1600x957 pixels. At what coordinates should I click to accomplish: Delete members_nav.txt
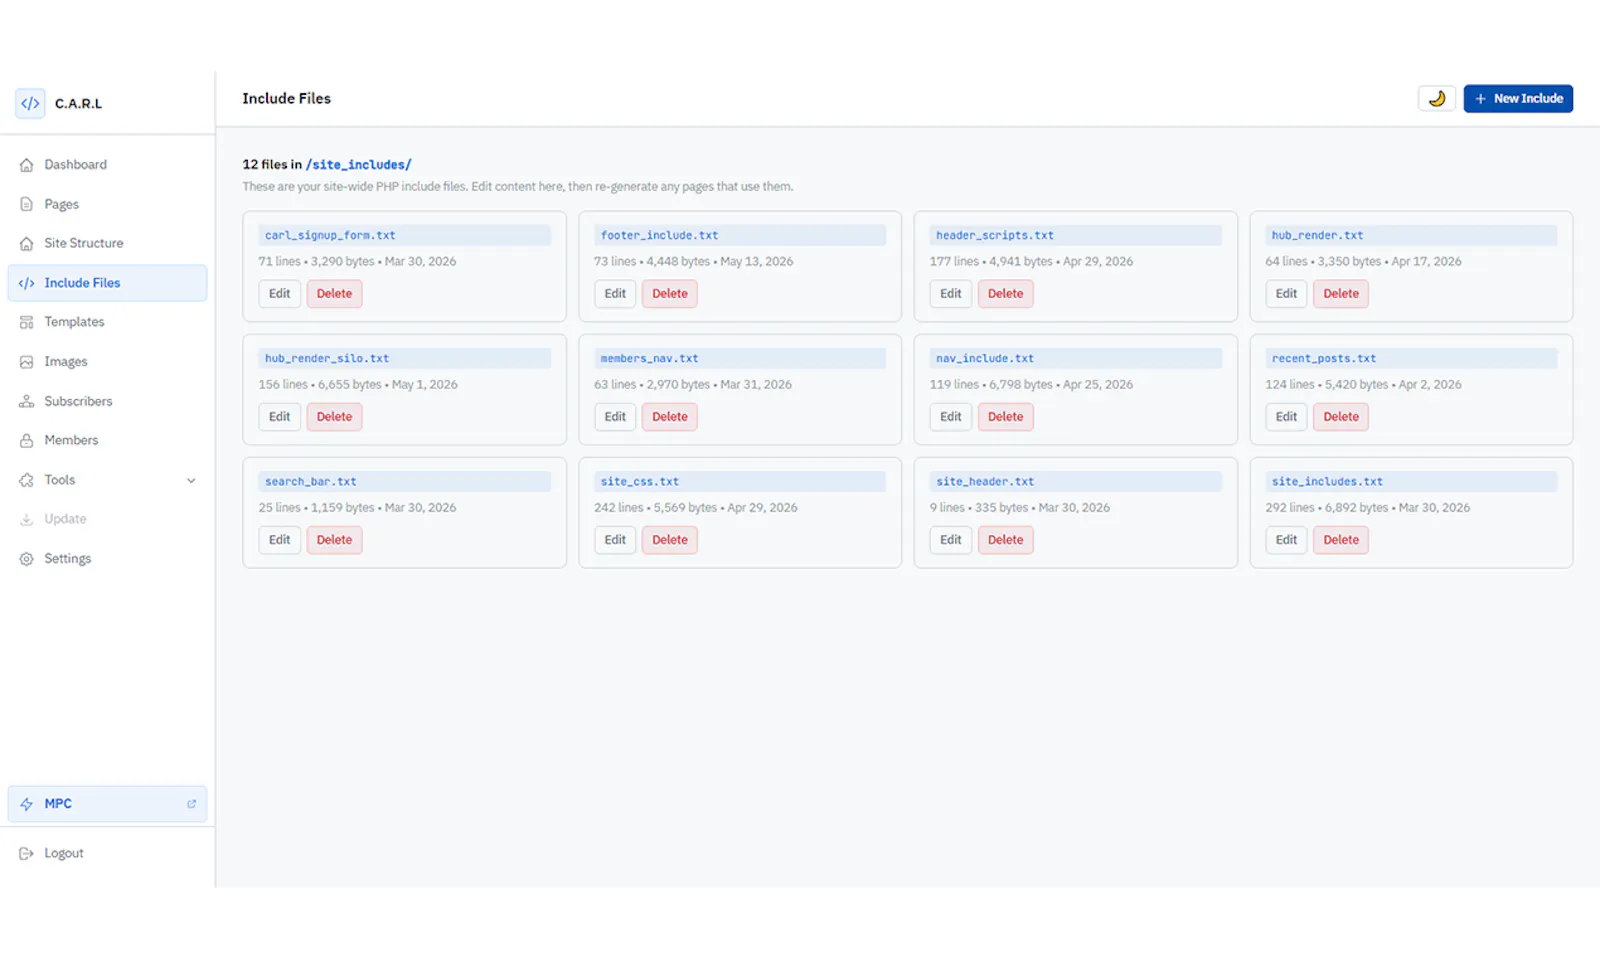(670, 417)
